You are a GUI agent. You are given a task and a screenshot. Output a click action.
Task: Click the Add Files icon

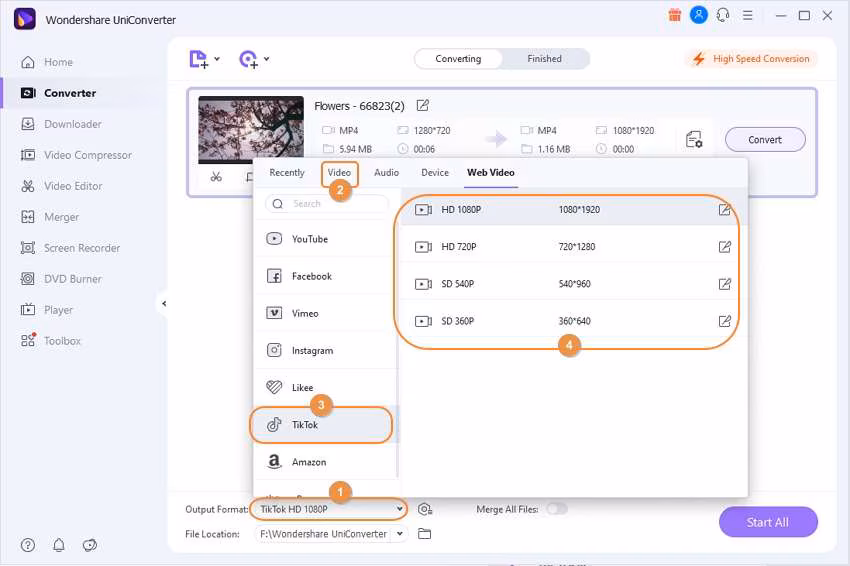(x=198, y=59)
